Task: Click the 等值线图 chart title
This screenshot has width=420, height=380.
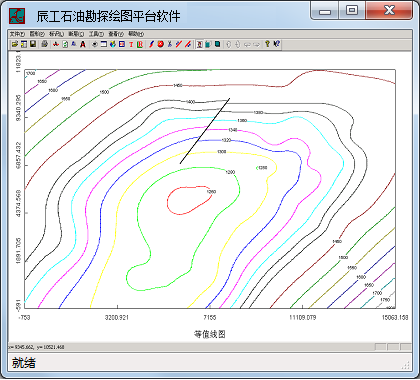Action: [210, 334]
